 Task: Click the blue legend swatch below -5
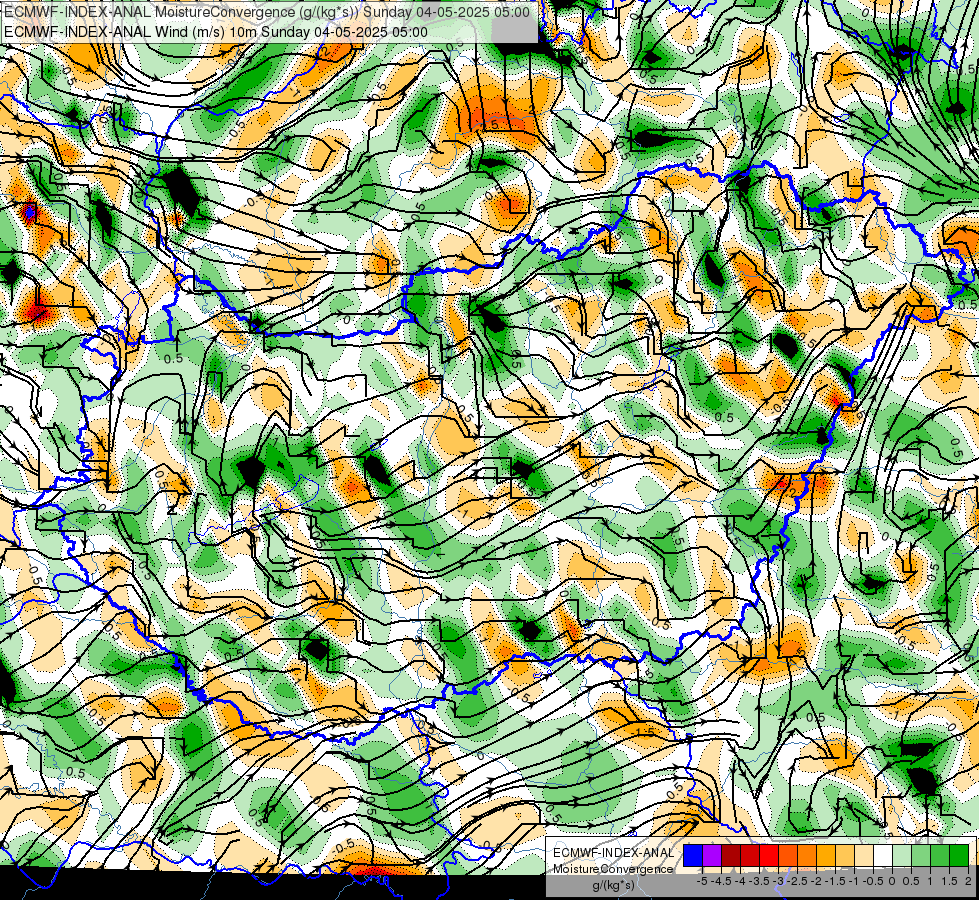pyautogui.click(x=693, y=856)
